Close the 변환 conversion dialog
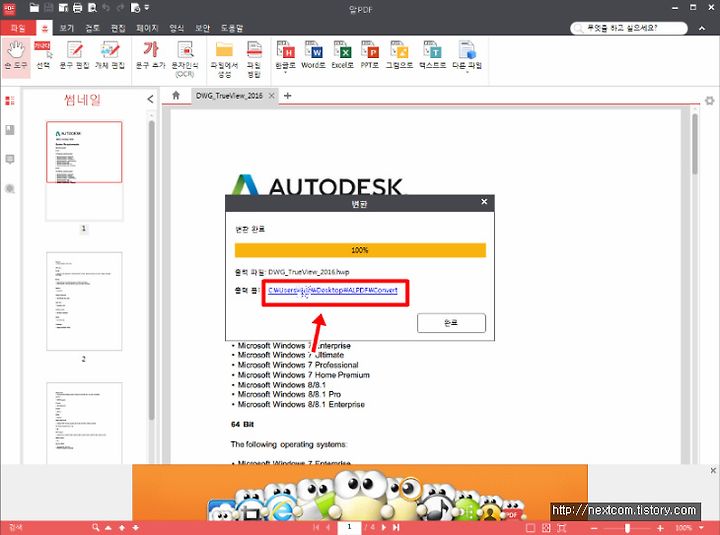 tap(484, 202)
